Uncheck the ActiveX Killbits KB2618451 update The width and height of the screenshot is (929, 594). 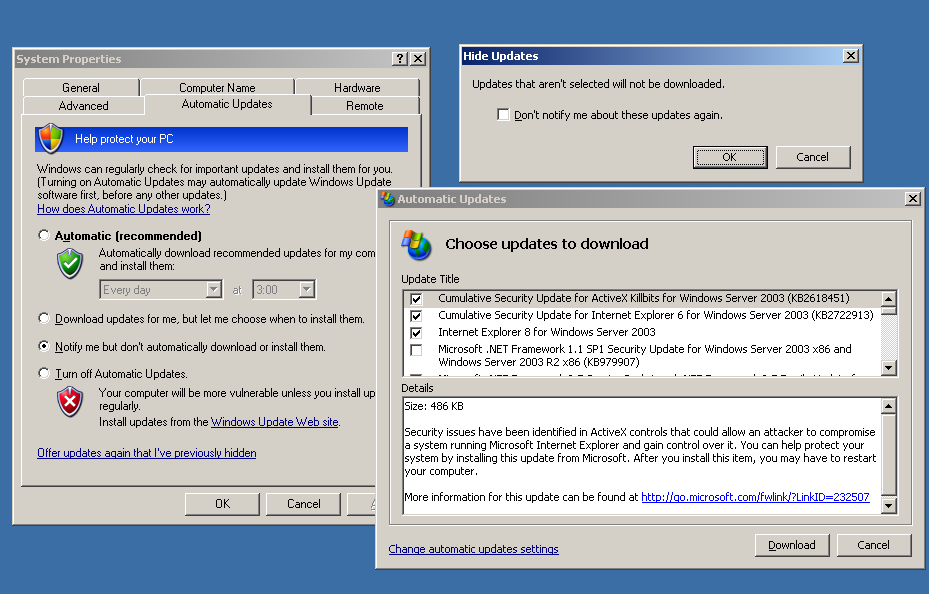coord(417,298)
